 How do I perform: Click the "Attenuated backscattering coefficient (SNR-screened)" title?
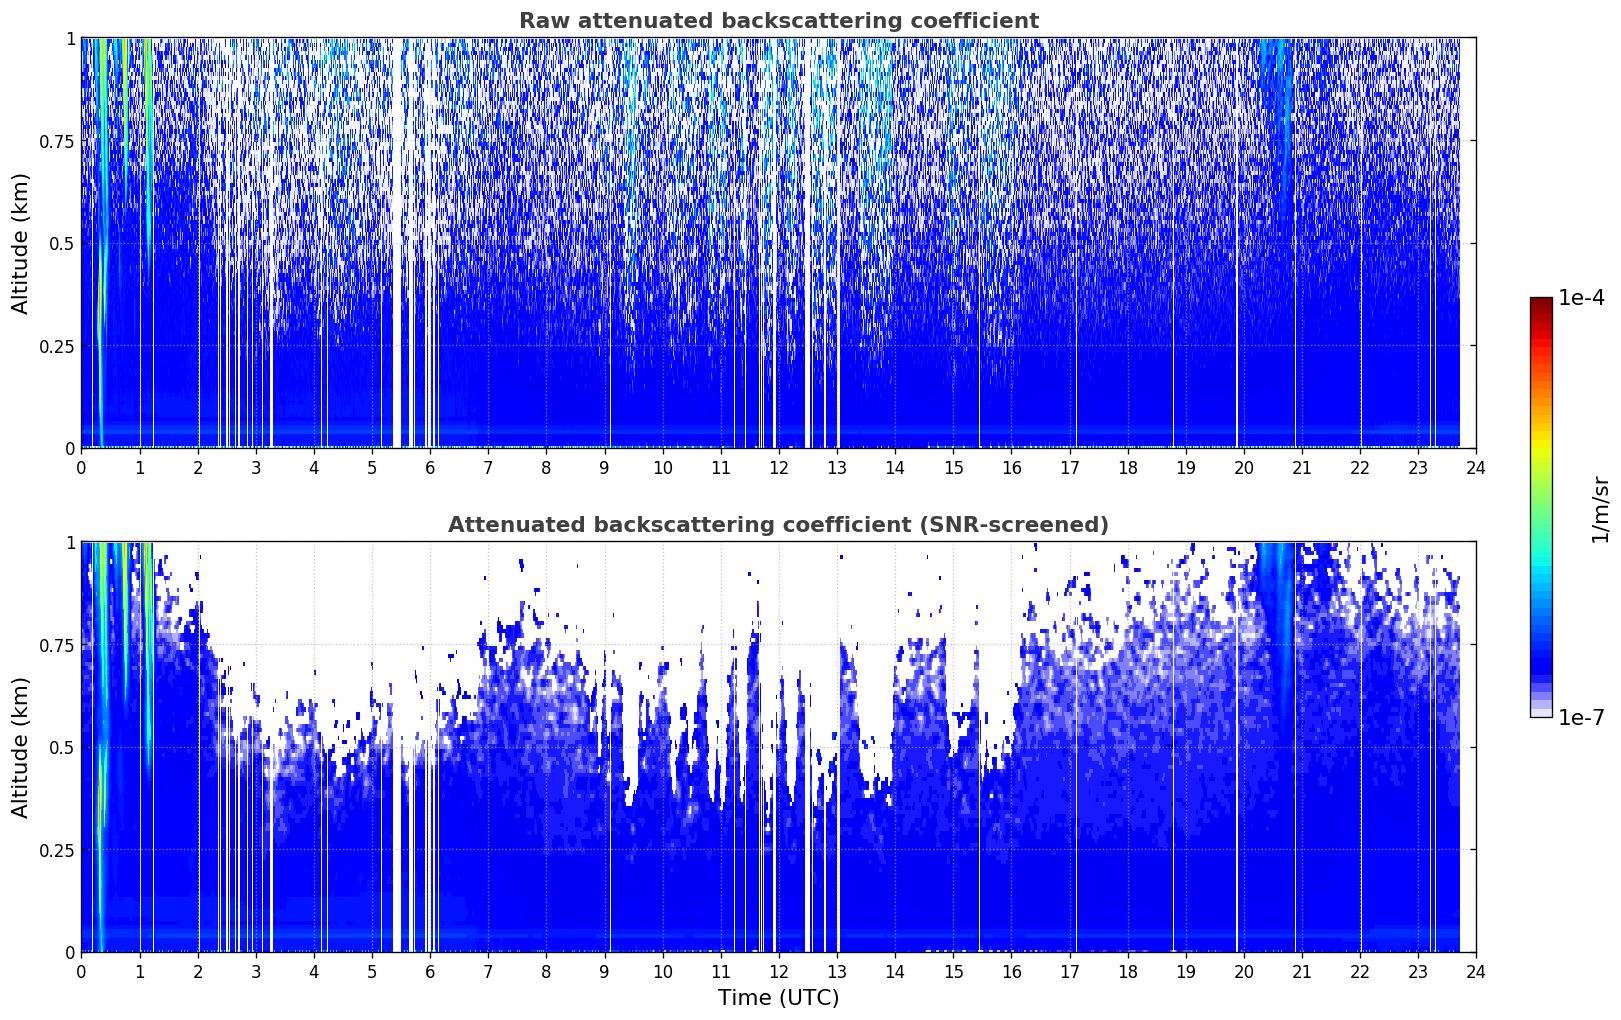[x=778, y=525]
